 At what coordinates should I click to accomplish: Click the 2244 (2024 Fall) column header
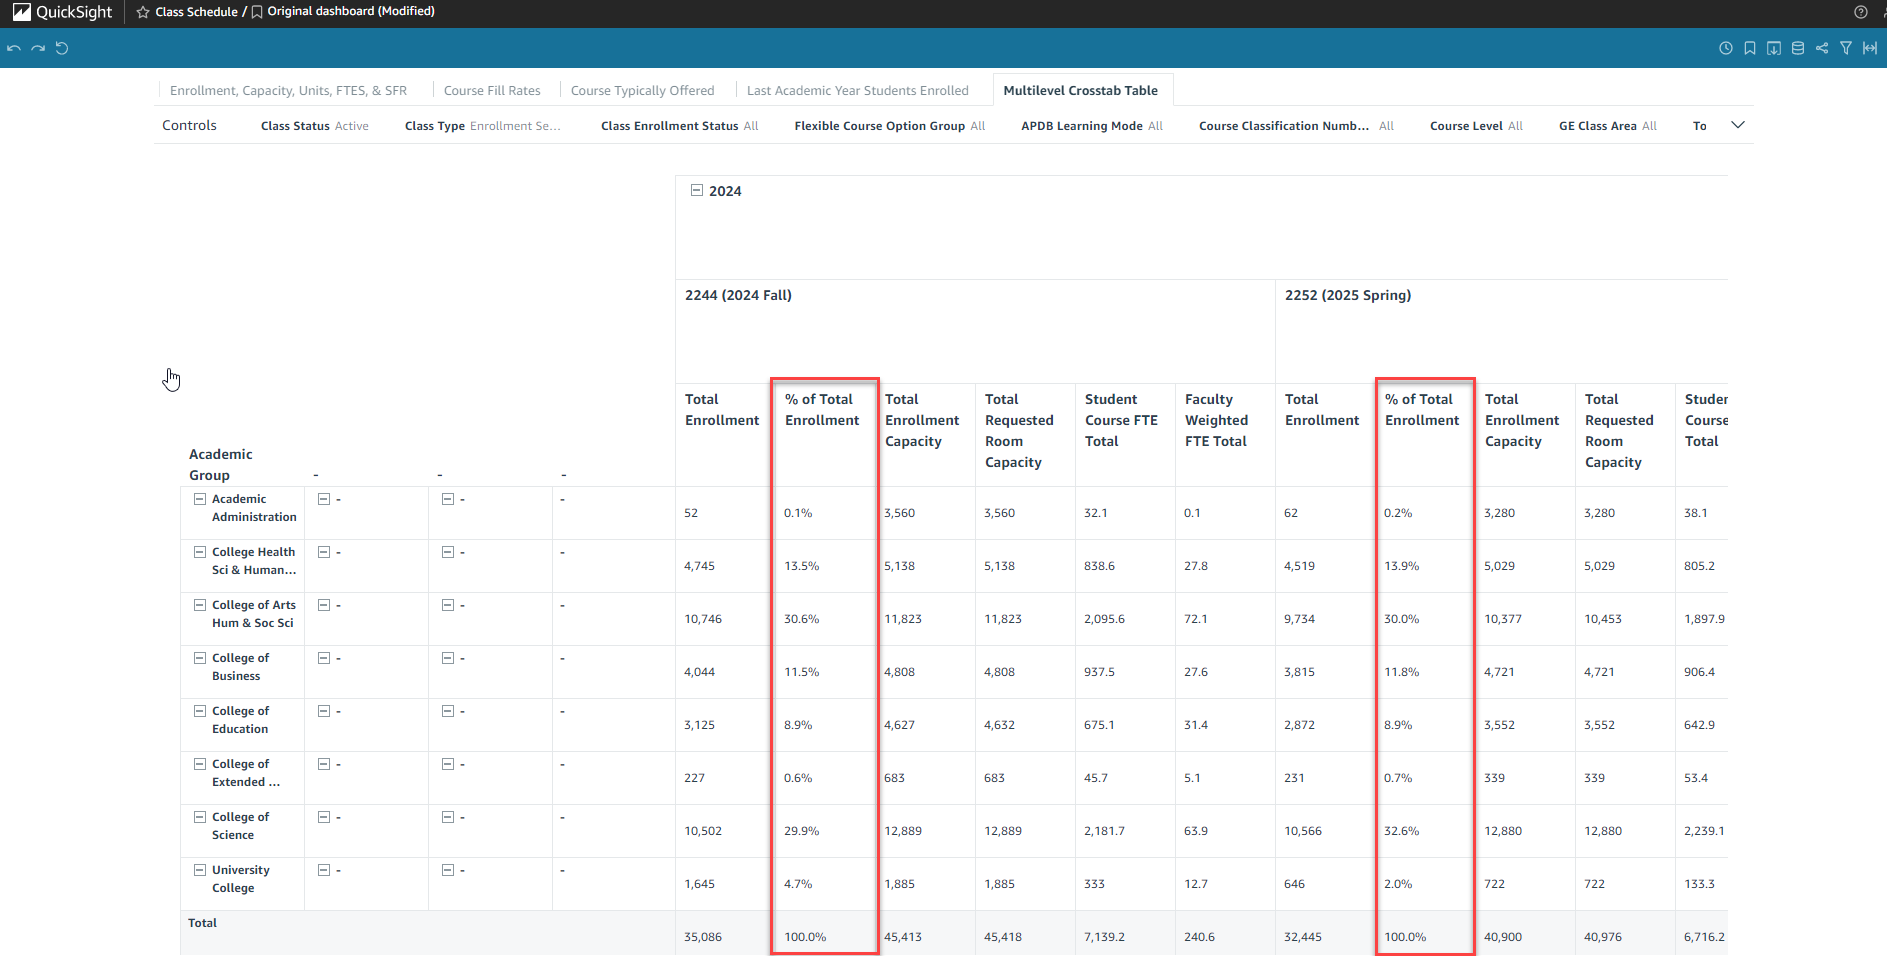click(x=738, y=295)
